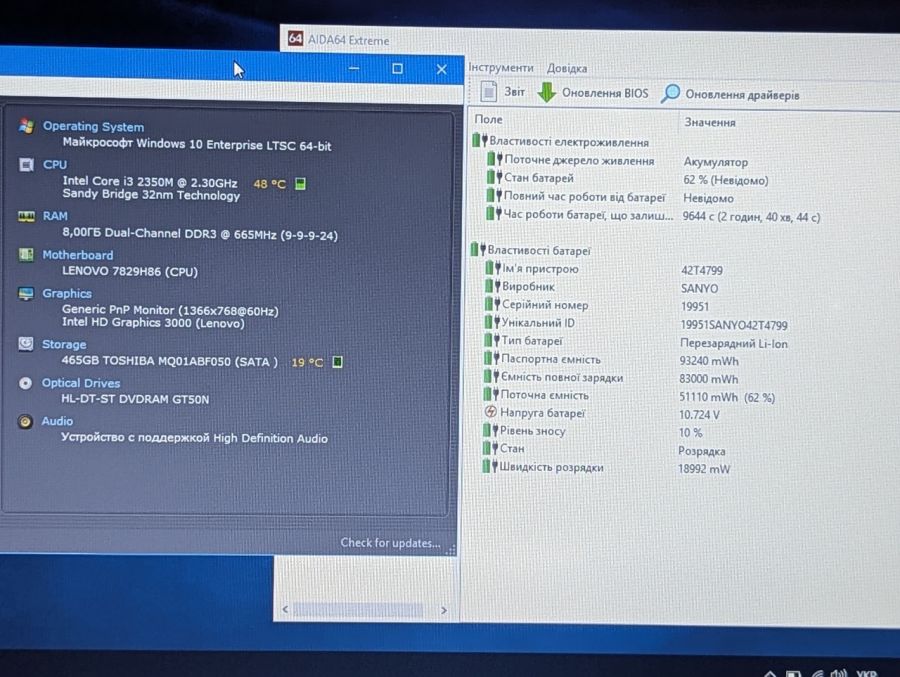Open the Report (Звіт) toolbar button
The image size is (900, 677).
pos(503,91)
